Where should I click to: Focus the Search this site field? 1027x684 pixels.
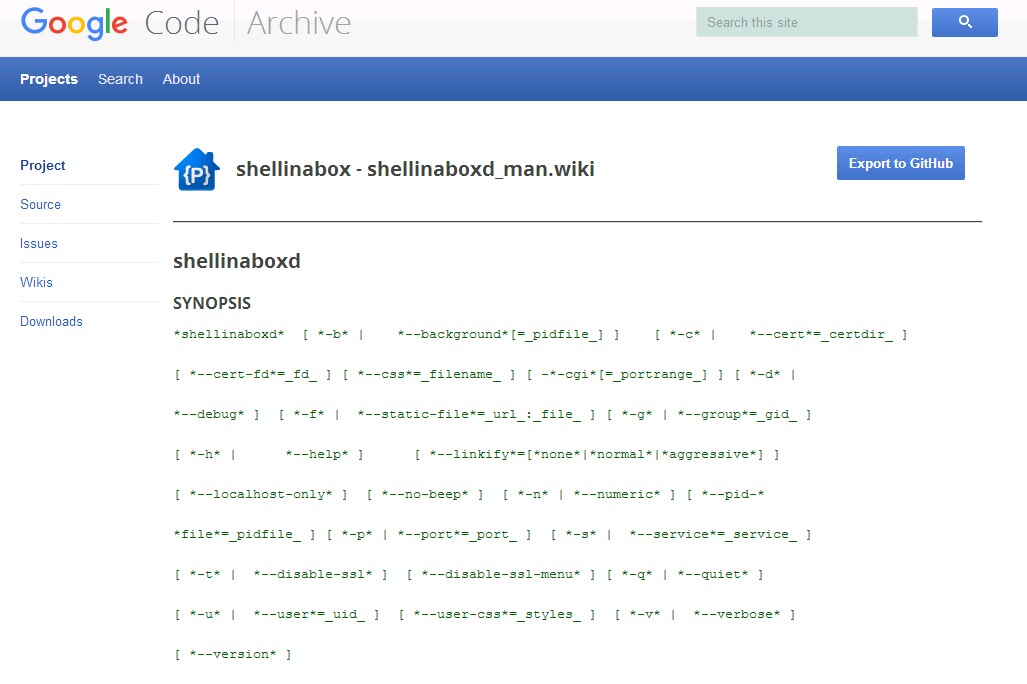(x=806, y=22)
